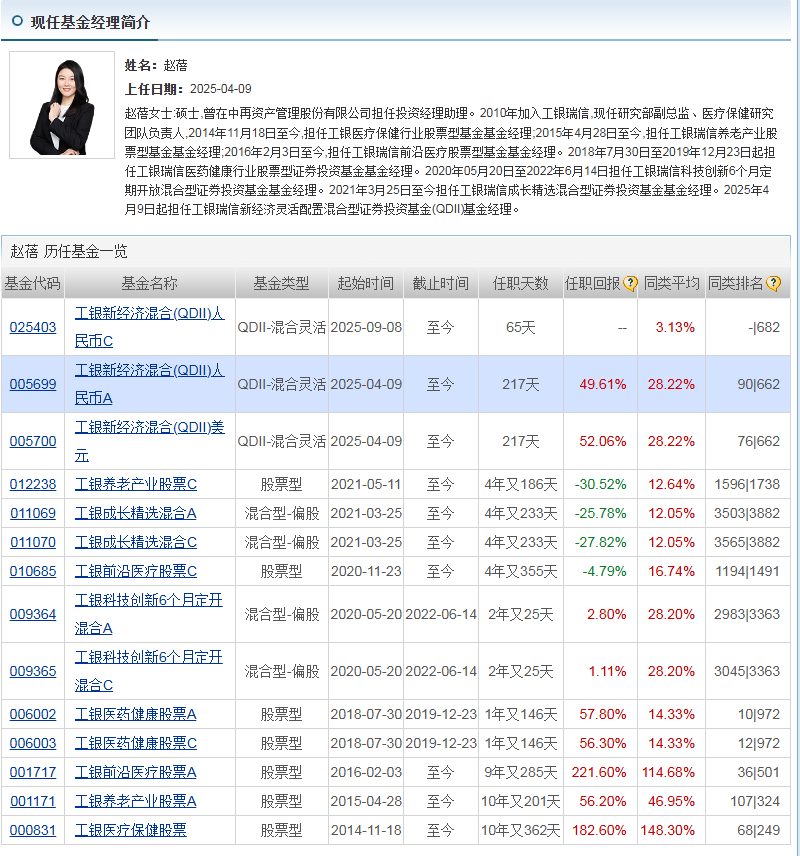Open fund code 012238 link
800x856 pixels.
coord(33,484)
